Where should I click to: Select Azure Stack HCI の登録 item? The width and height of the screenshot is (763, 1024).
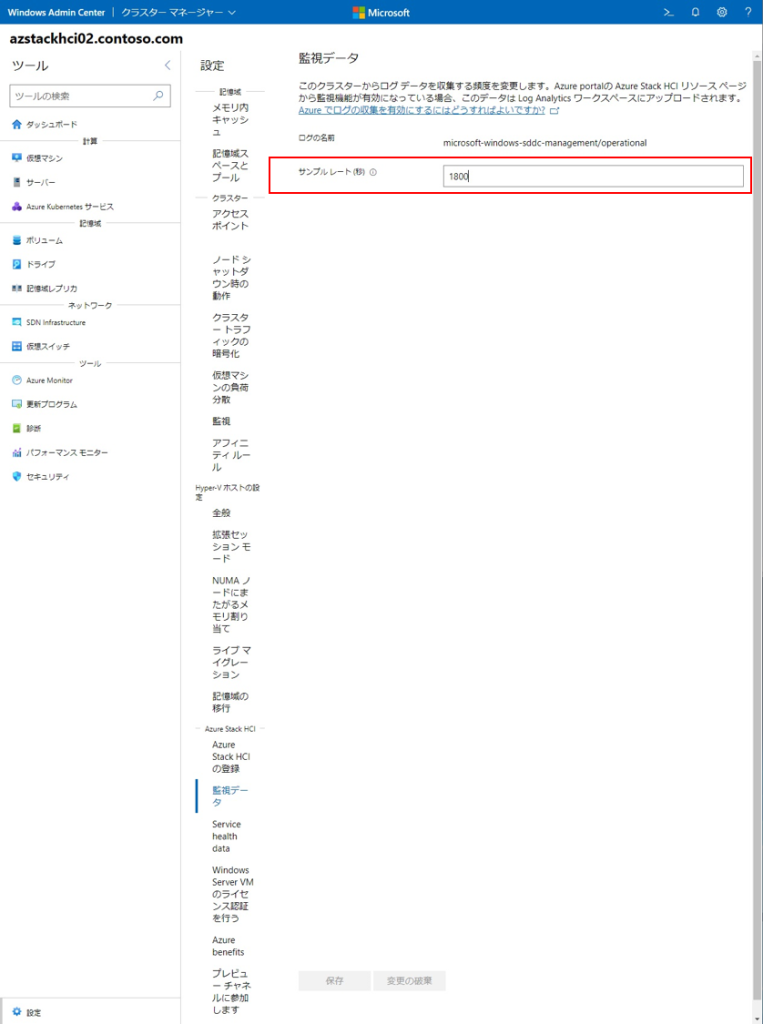point(231,756)
